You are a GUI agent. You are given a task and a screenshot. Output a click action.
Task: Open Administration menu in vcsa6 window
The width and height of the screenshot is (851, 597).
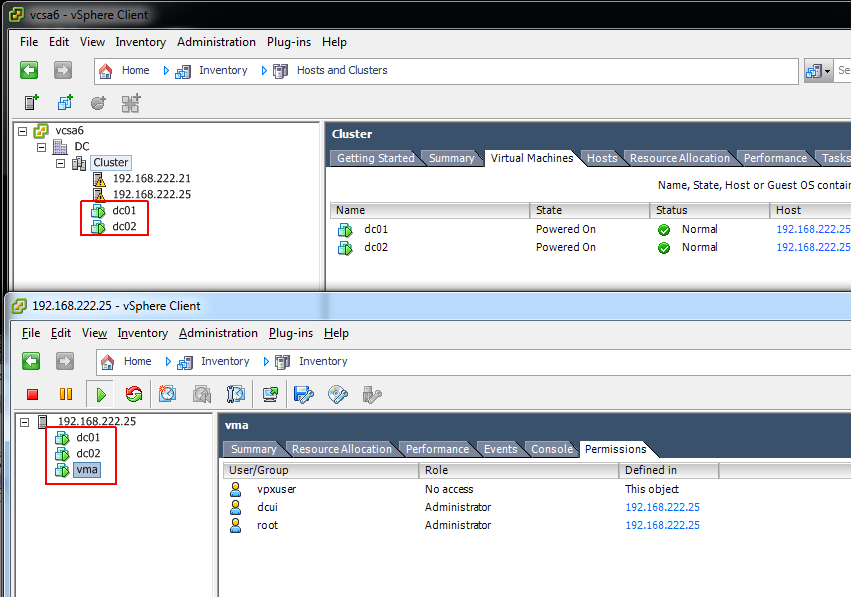pos(216,42)
